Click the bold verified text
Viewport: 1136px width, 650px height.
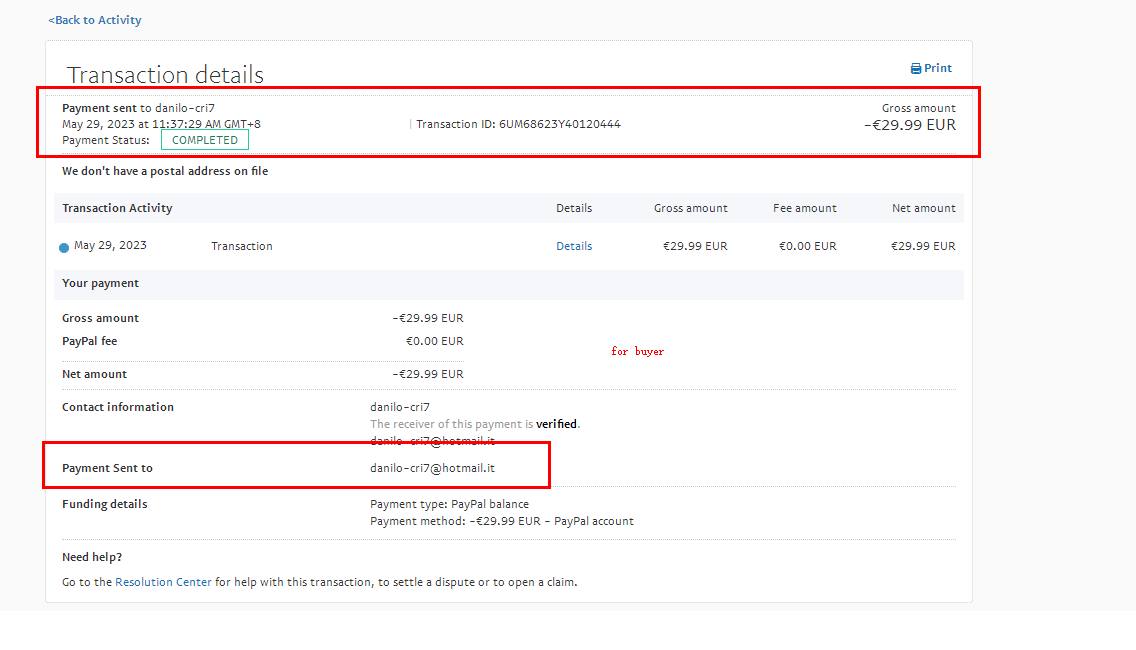(556, 424)
